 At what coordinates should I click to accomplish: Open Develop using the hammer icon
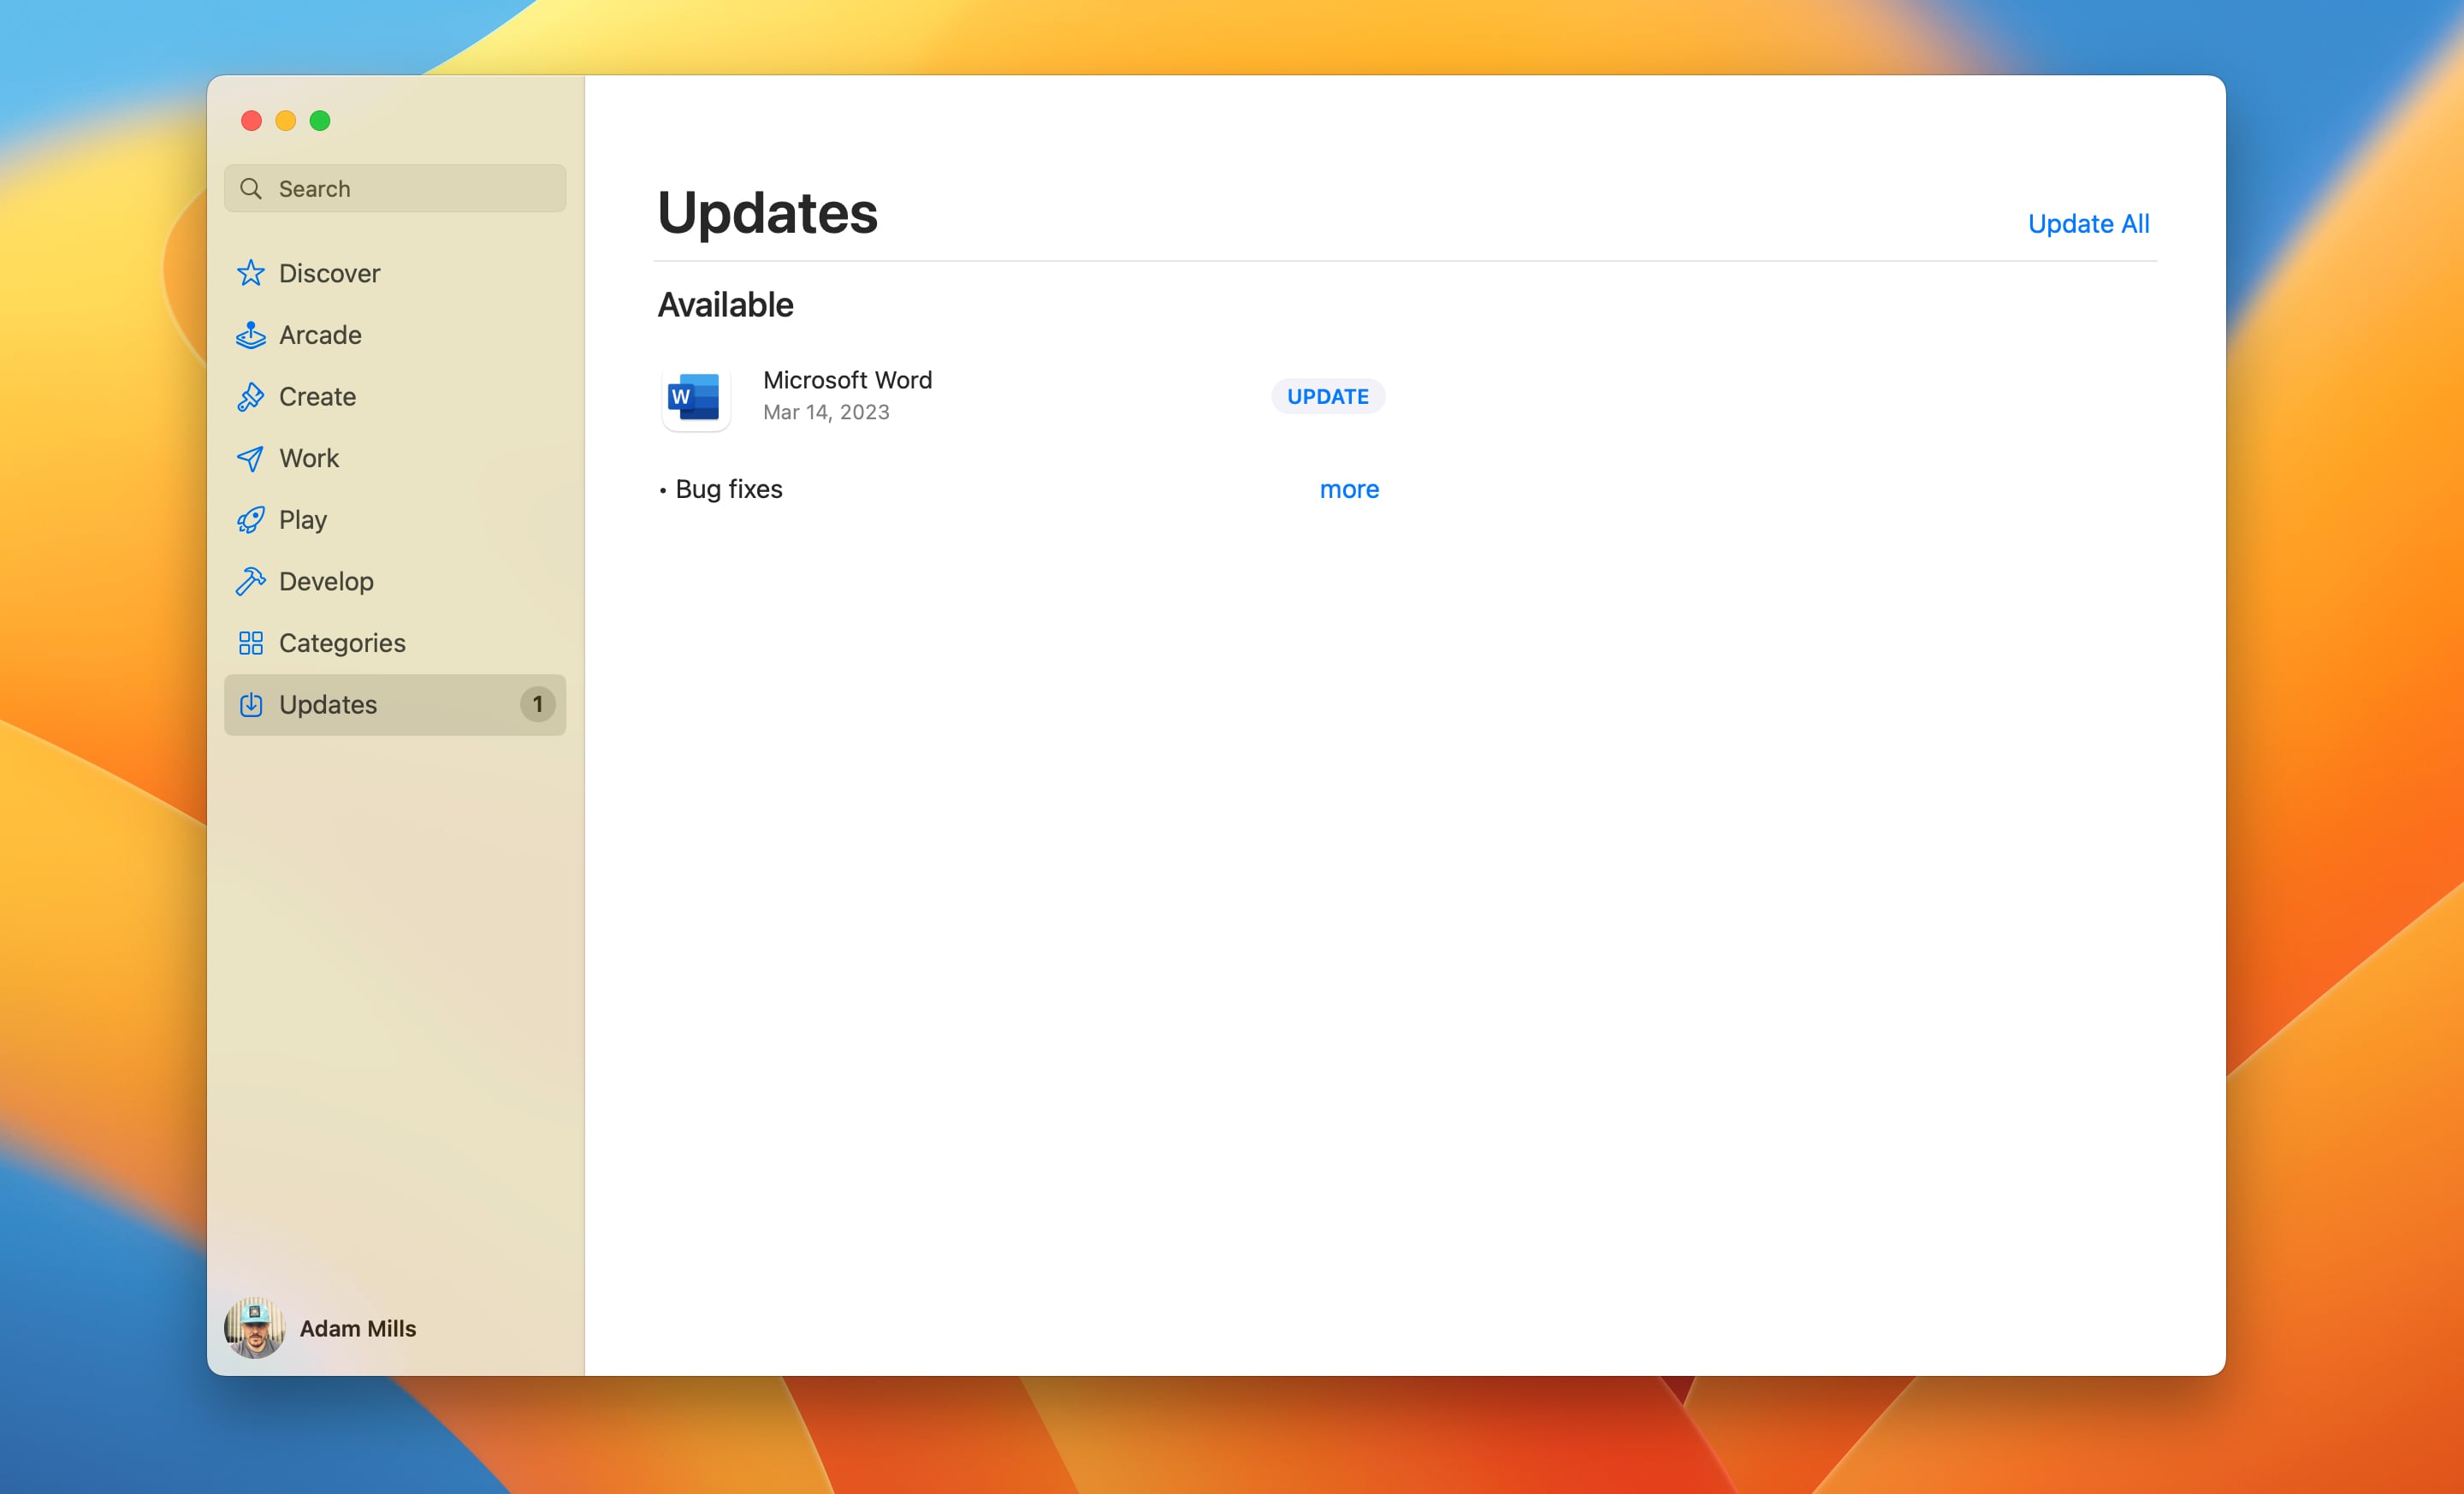[252, 581]
